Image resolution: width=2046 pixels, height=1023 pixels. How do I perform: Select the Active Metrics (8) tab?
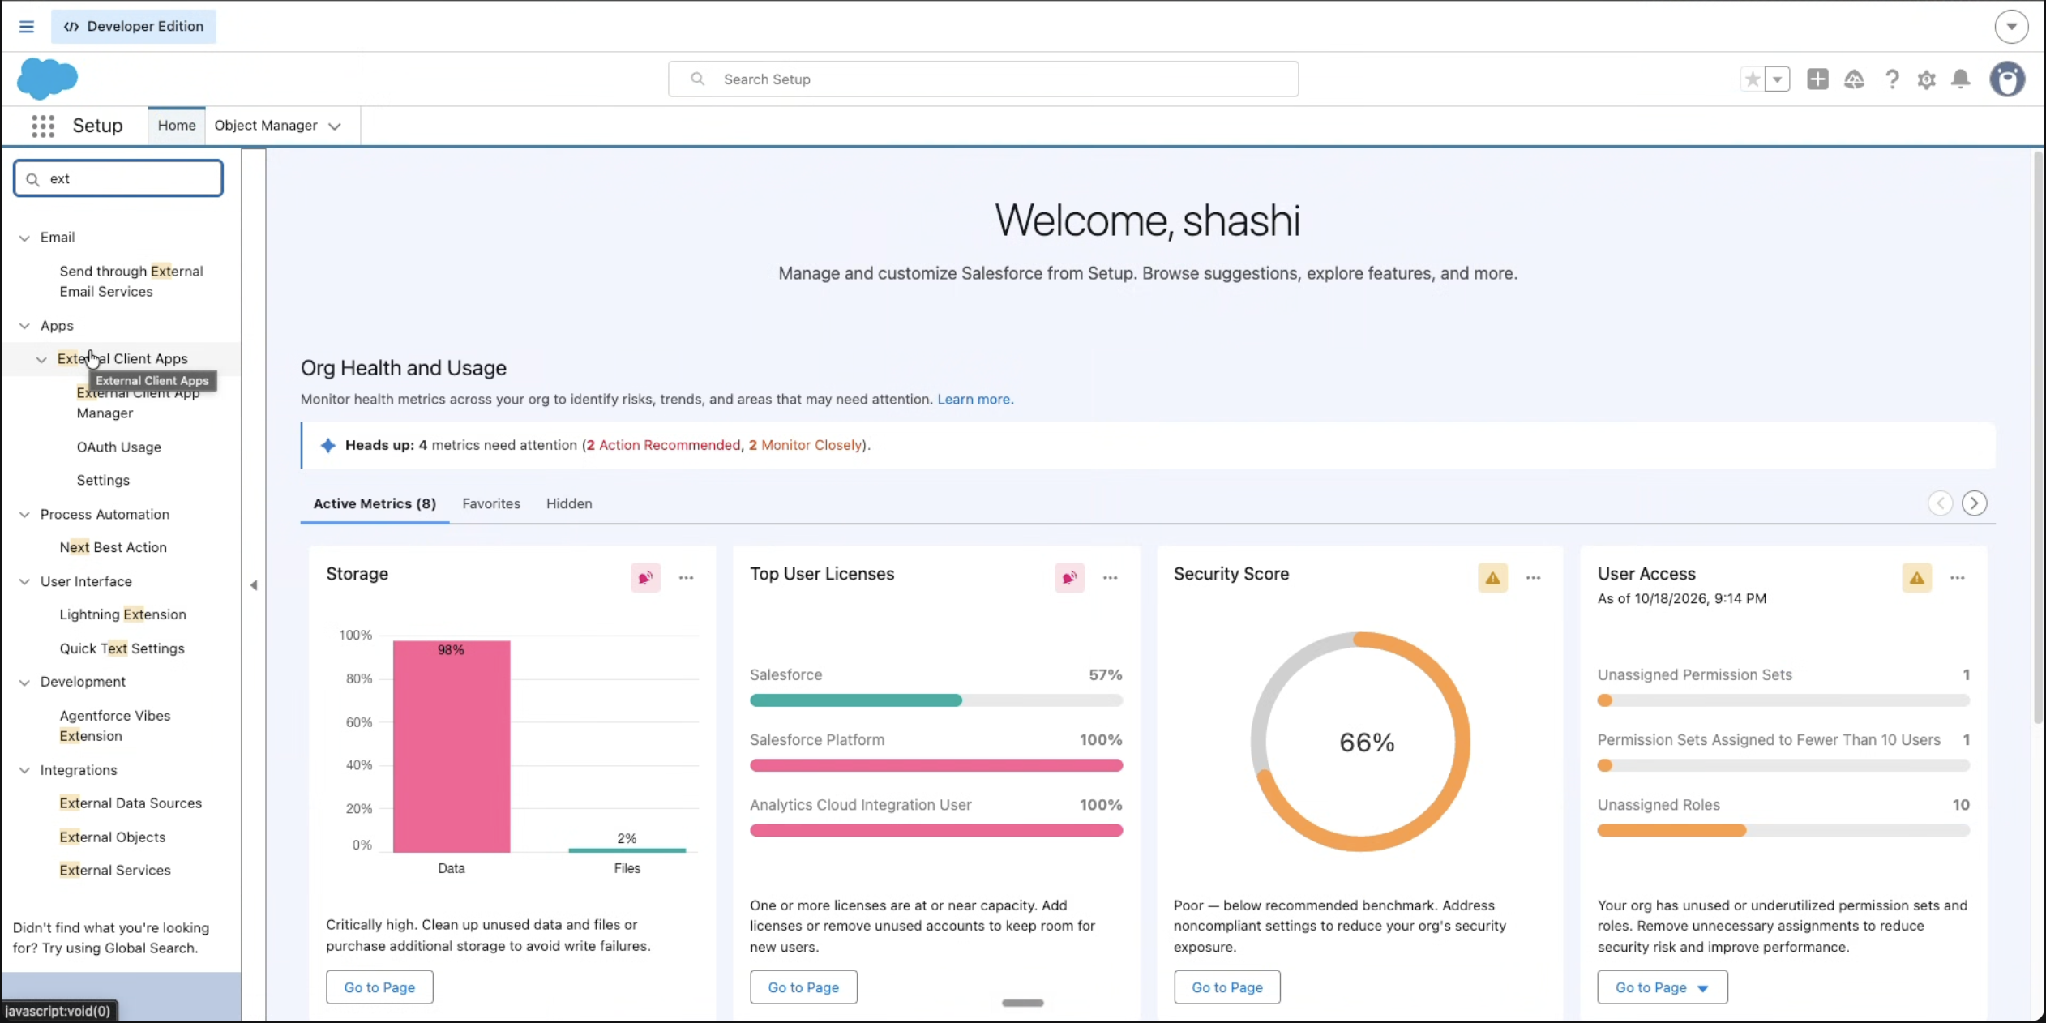[374, 503]
